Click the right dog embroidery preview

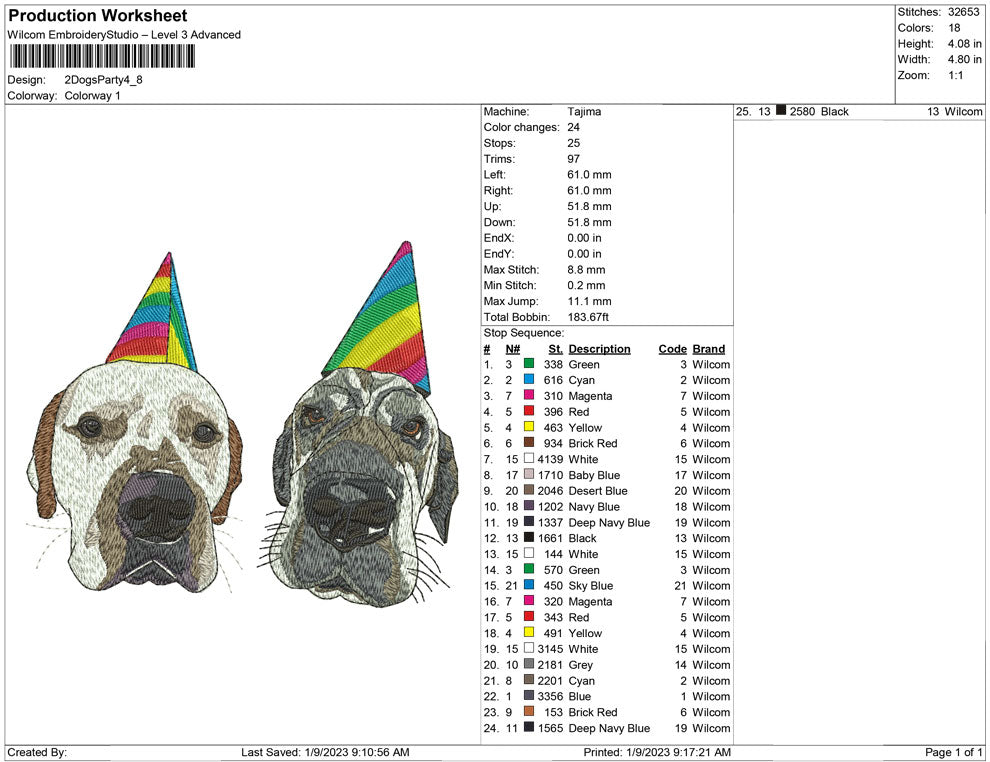point(359,424)
